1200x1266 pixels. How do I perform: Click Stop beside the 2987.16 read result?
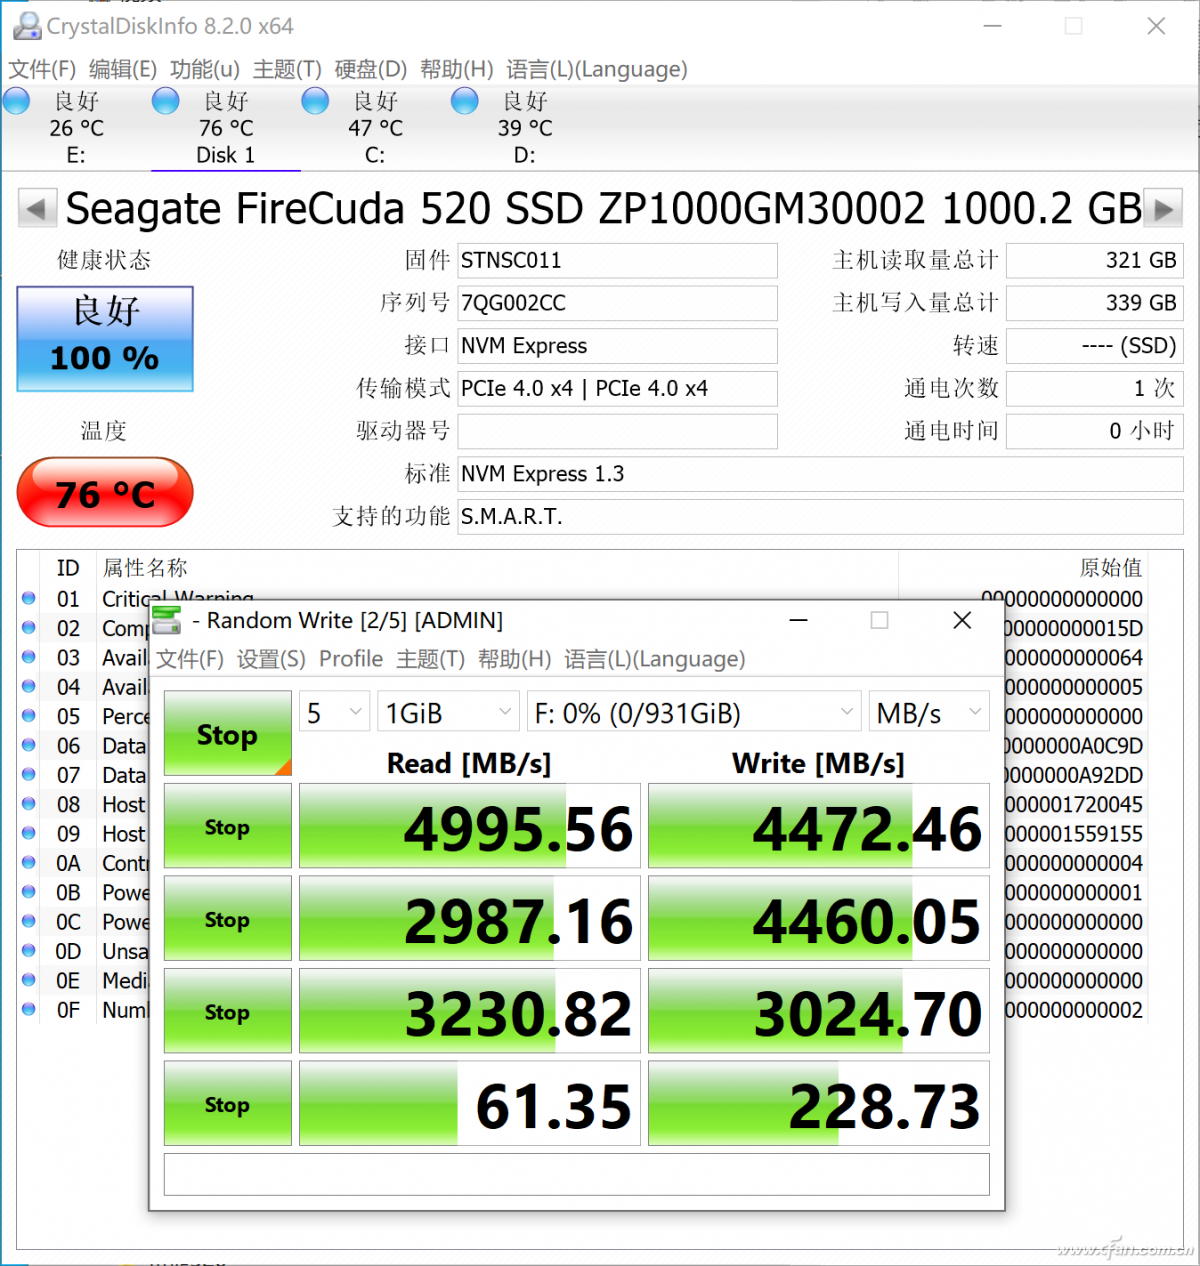228,919
